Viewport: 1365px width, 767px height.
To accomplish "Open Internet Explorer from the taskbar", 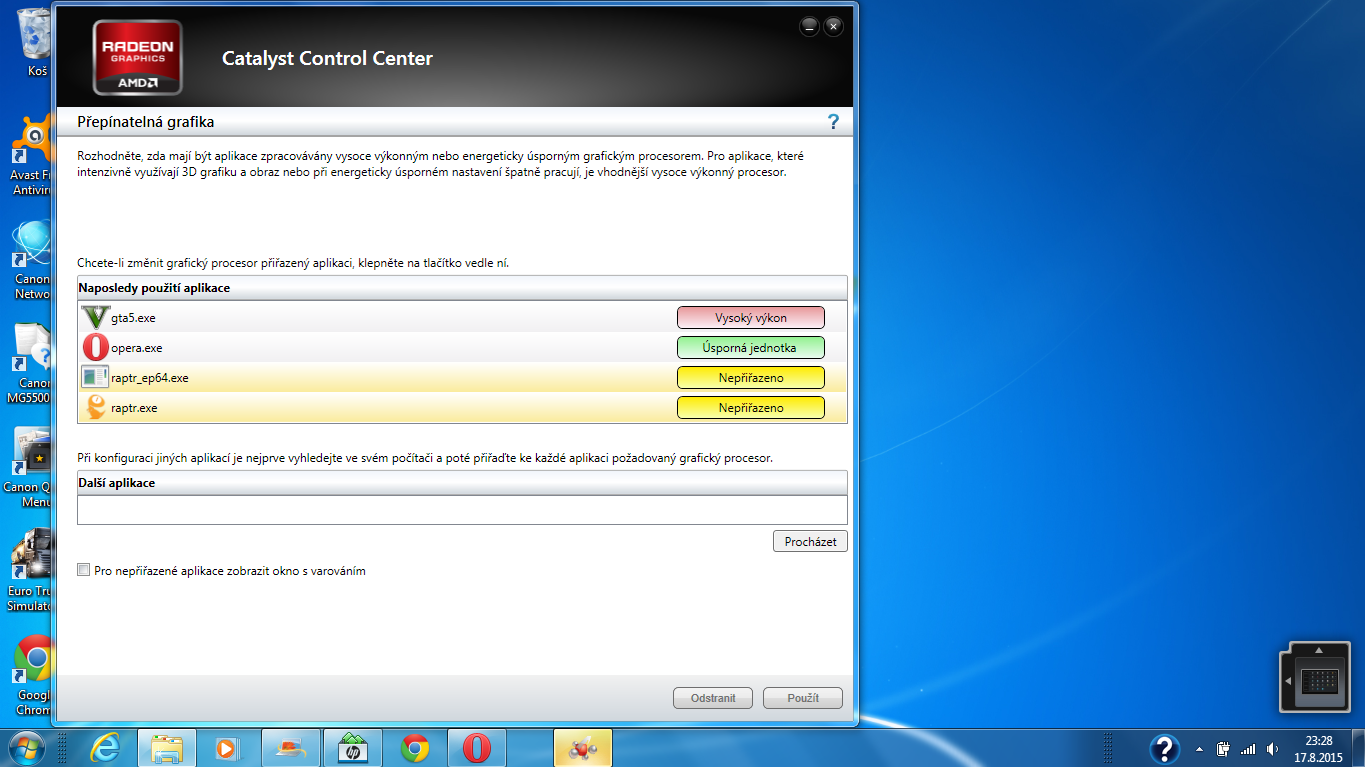I will 105,748.
